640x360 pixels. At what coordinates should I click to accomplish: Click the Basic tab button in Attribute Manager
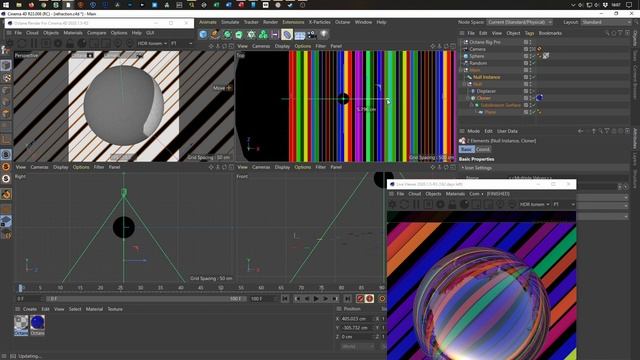point(467,149)
